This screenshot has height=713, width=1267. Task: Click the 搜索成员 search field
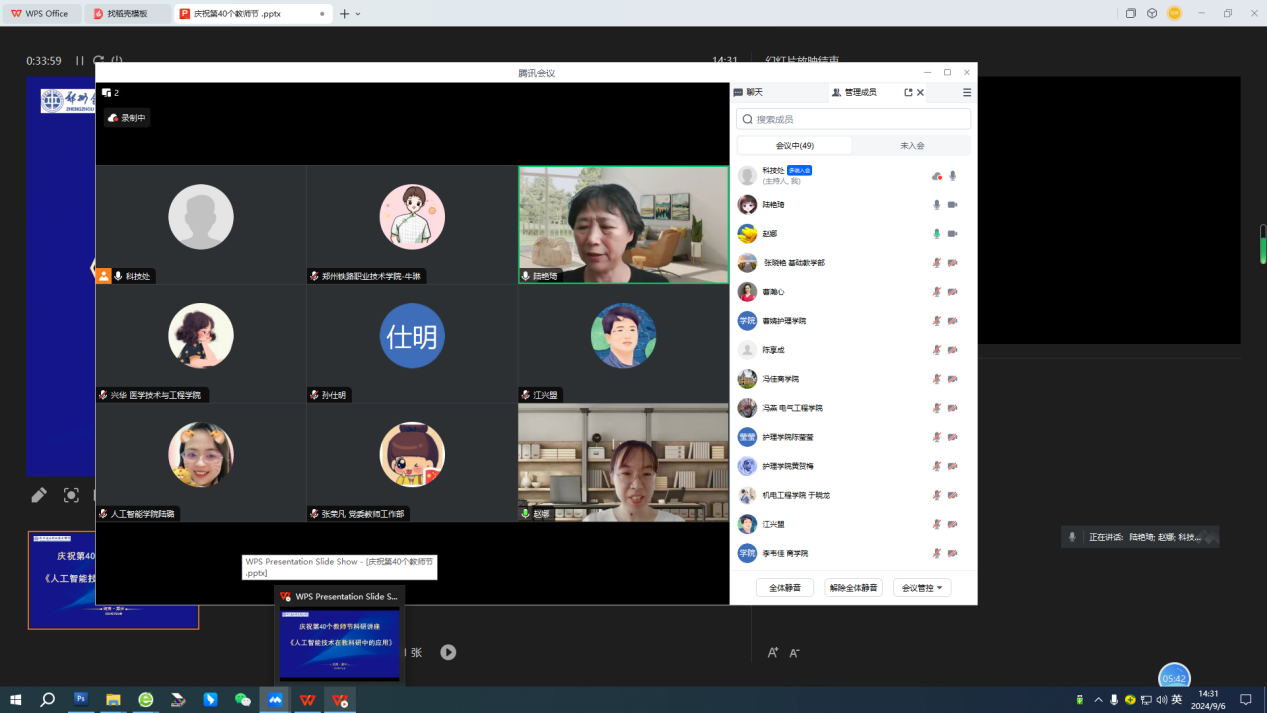click(x=854, y=119)
